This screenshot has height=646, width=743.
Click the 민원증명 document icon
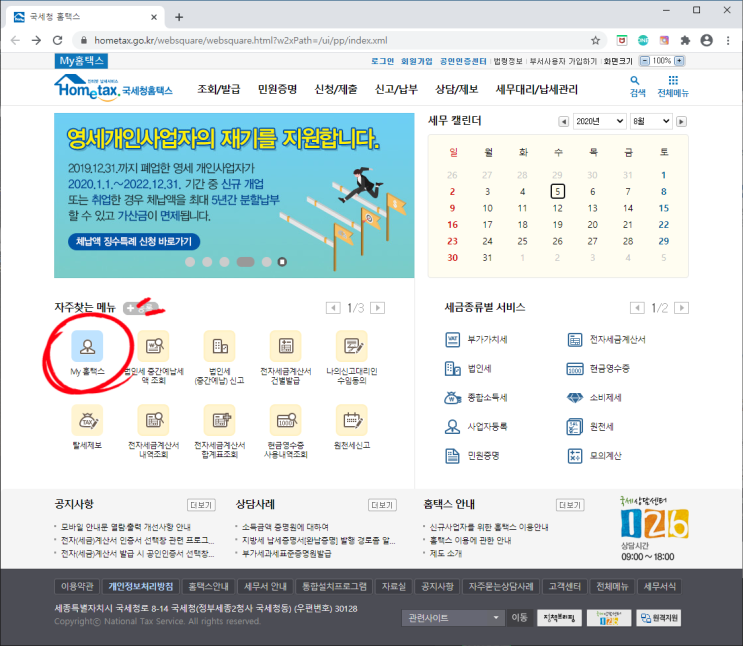pyautogui.click(x=453, y=455)
